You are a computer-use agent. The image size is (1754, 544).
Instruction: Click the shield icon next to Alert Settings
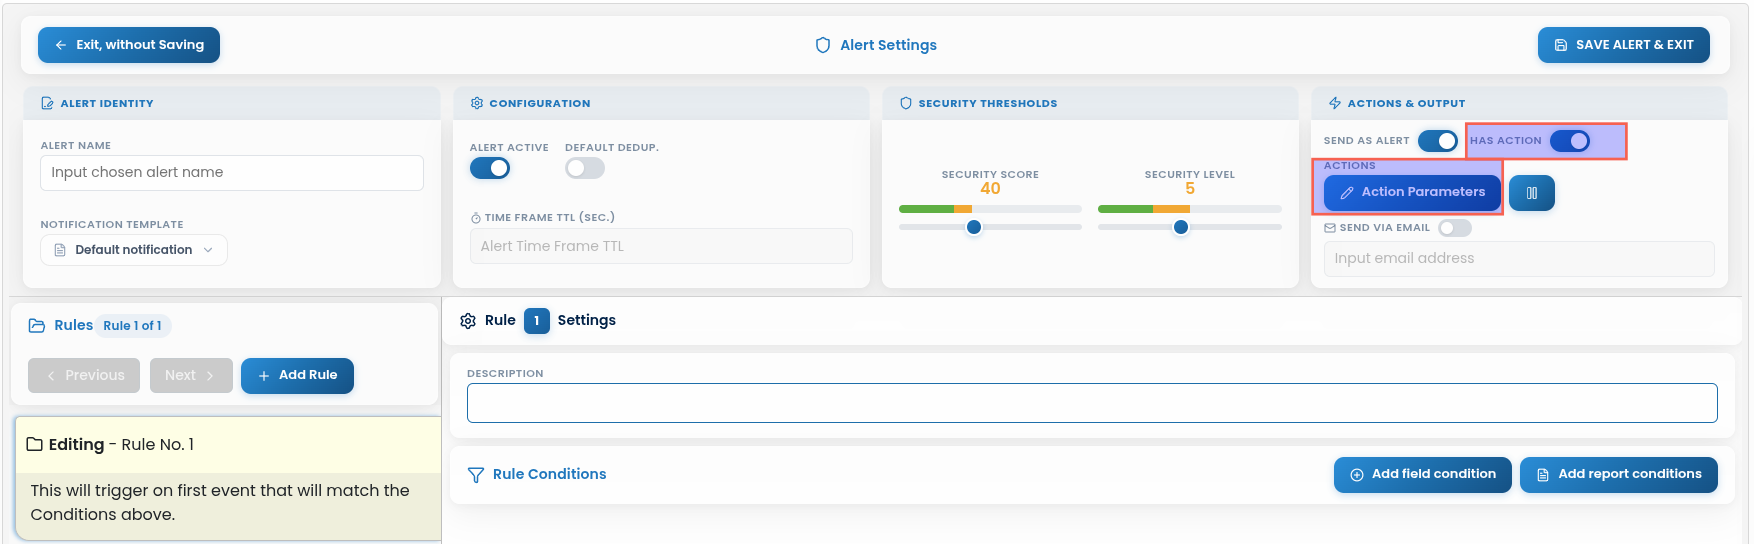pos(823,45)
